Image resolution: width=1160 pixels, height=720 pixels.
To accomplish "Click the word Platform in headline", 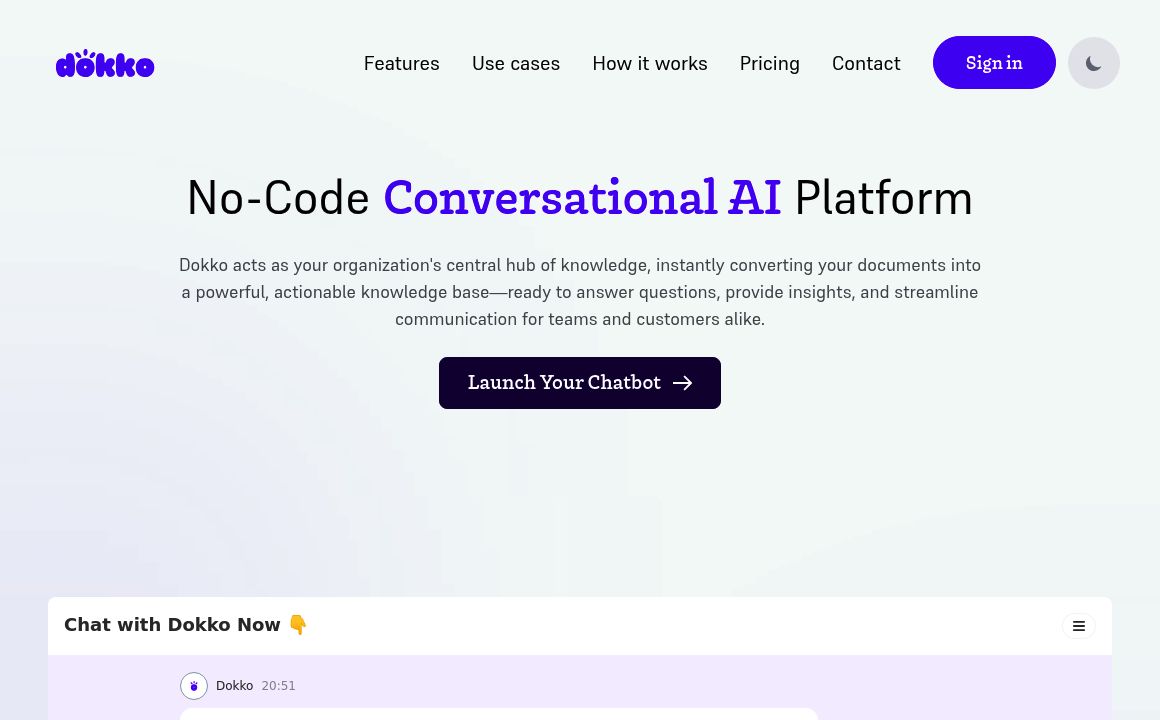I will pyautogui.click(x=883, y=197).
